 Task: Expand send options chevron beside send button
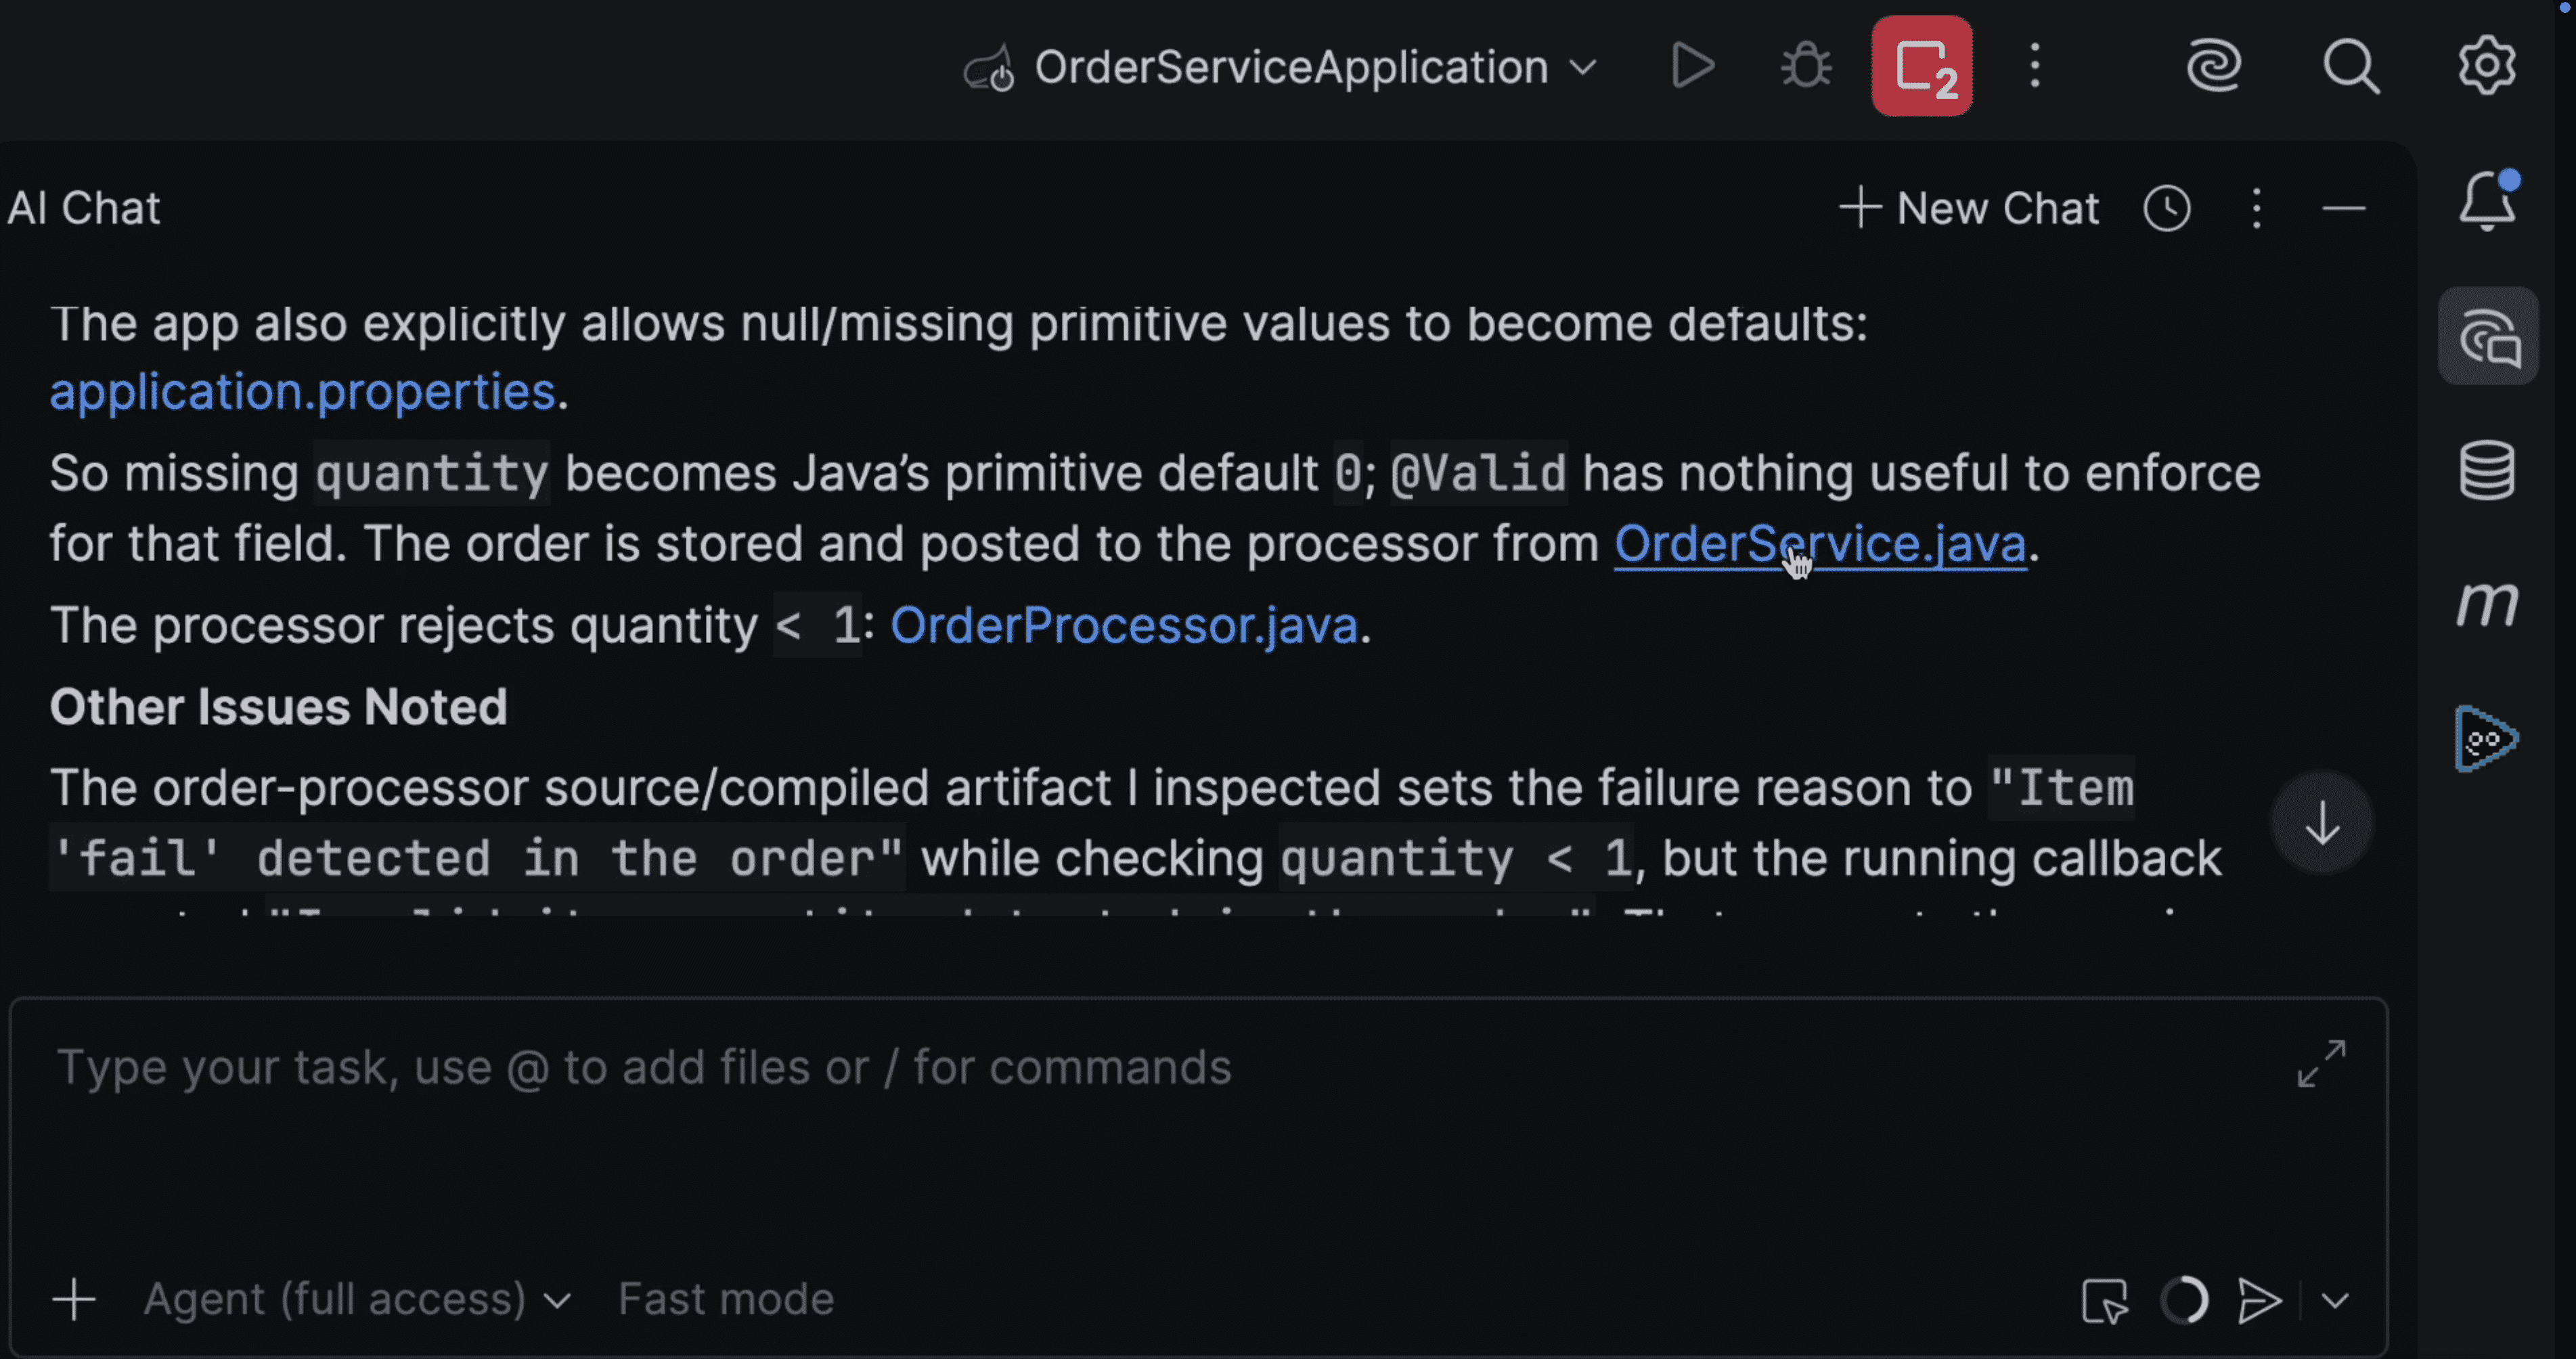(2336, 1300)
